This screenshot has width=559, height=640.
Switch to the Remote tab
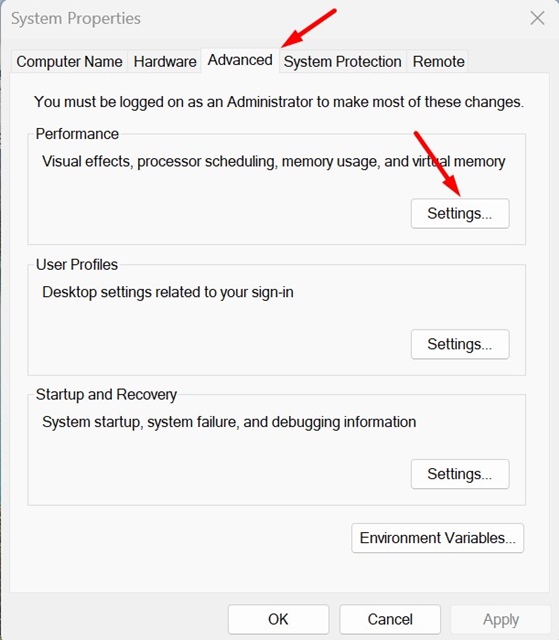click(x=438, y=62)
